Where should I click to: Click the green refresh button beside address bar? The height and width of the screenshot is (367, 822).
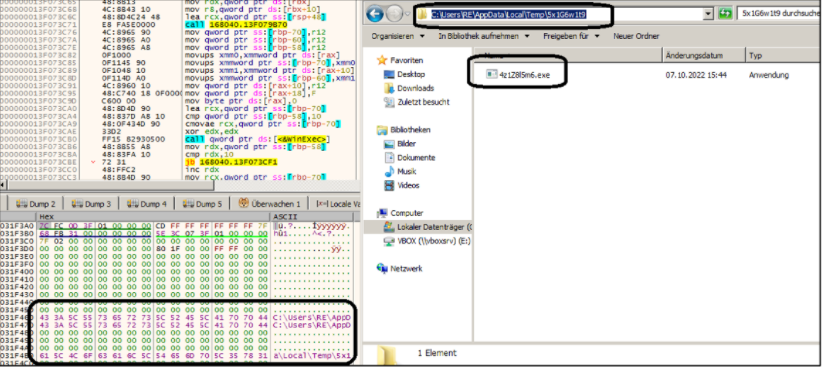(x=726, y=14)
